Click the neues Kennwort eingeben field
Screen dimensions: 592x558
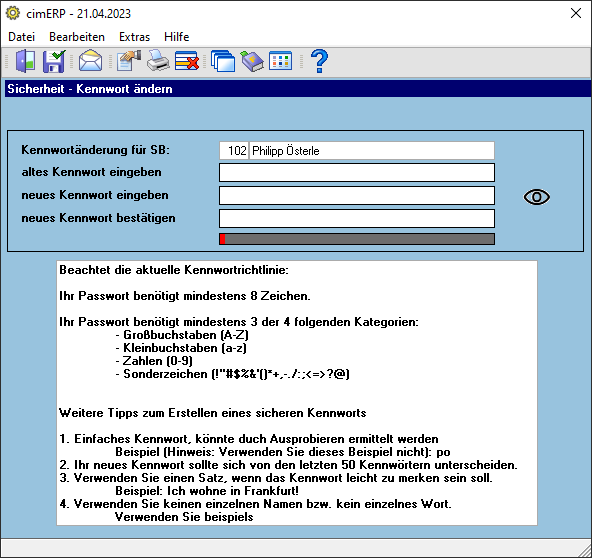[357, 196]
